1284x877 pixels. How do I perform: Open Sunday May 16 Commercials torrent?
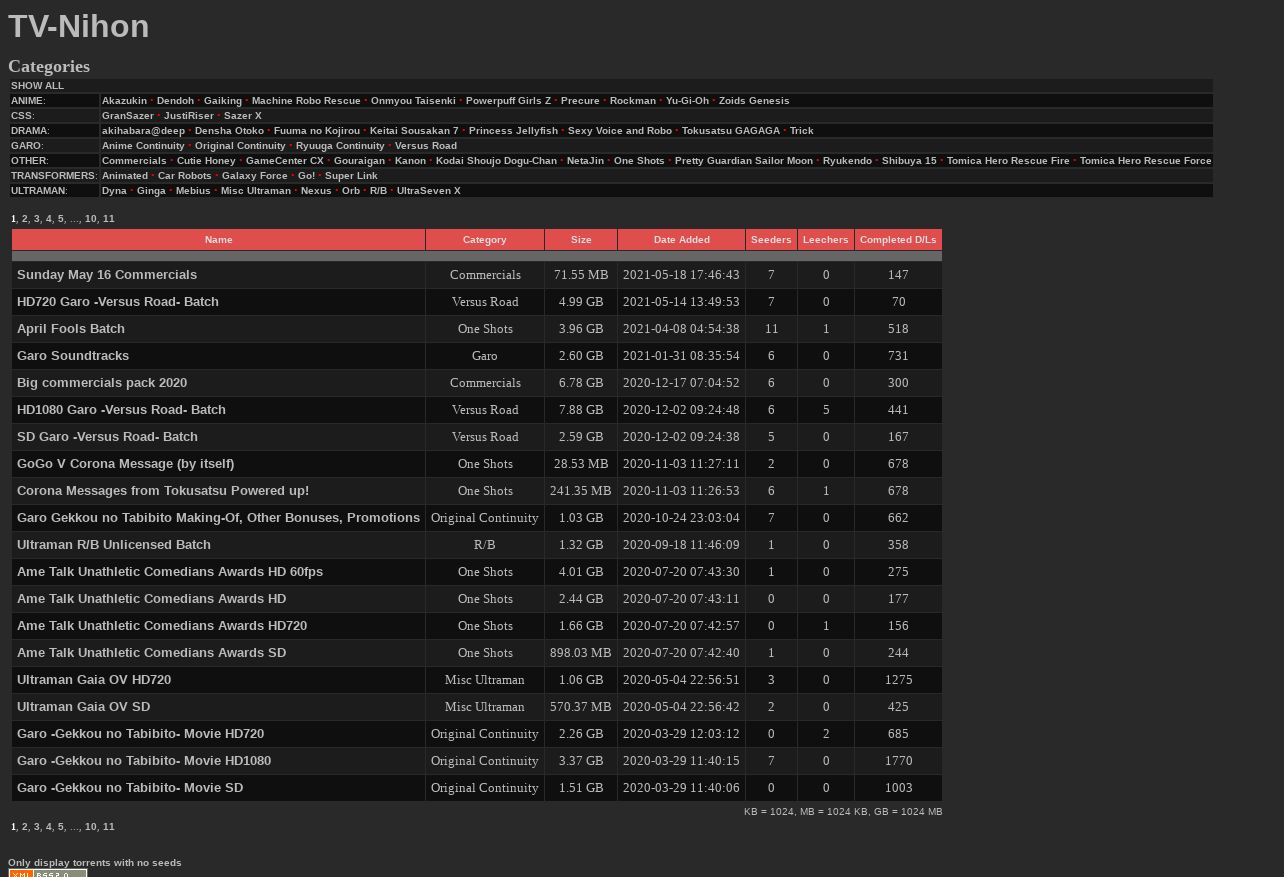tap(107, 275)
